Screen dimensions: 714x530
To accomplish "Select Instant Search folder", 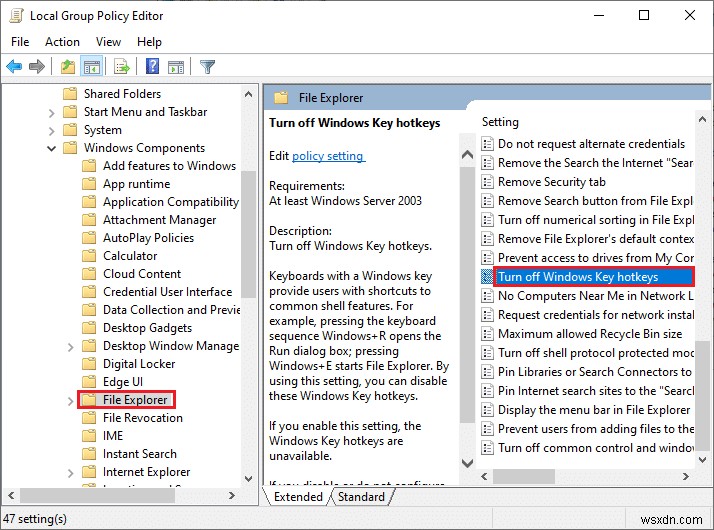I will pos(140,454).
